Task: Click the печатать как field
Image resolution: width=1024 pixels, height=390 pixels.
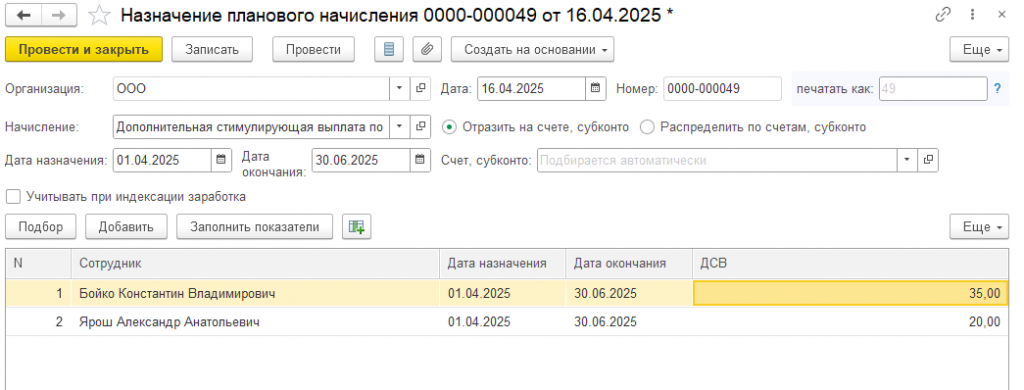Action: click(933, 89)
